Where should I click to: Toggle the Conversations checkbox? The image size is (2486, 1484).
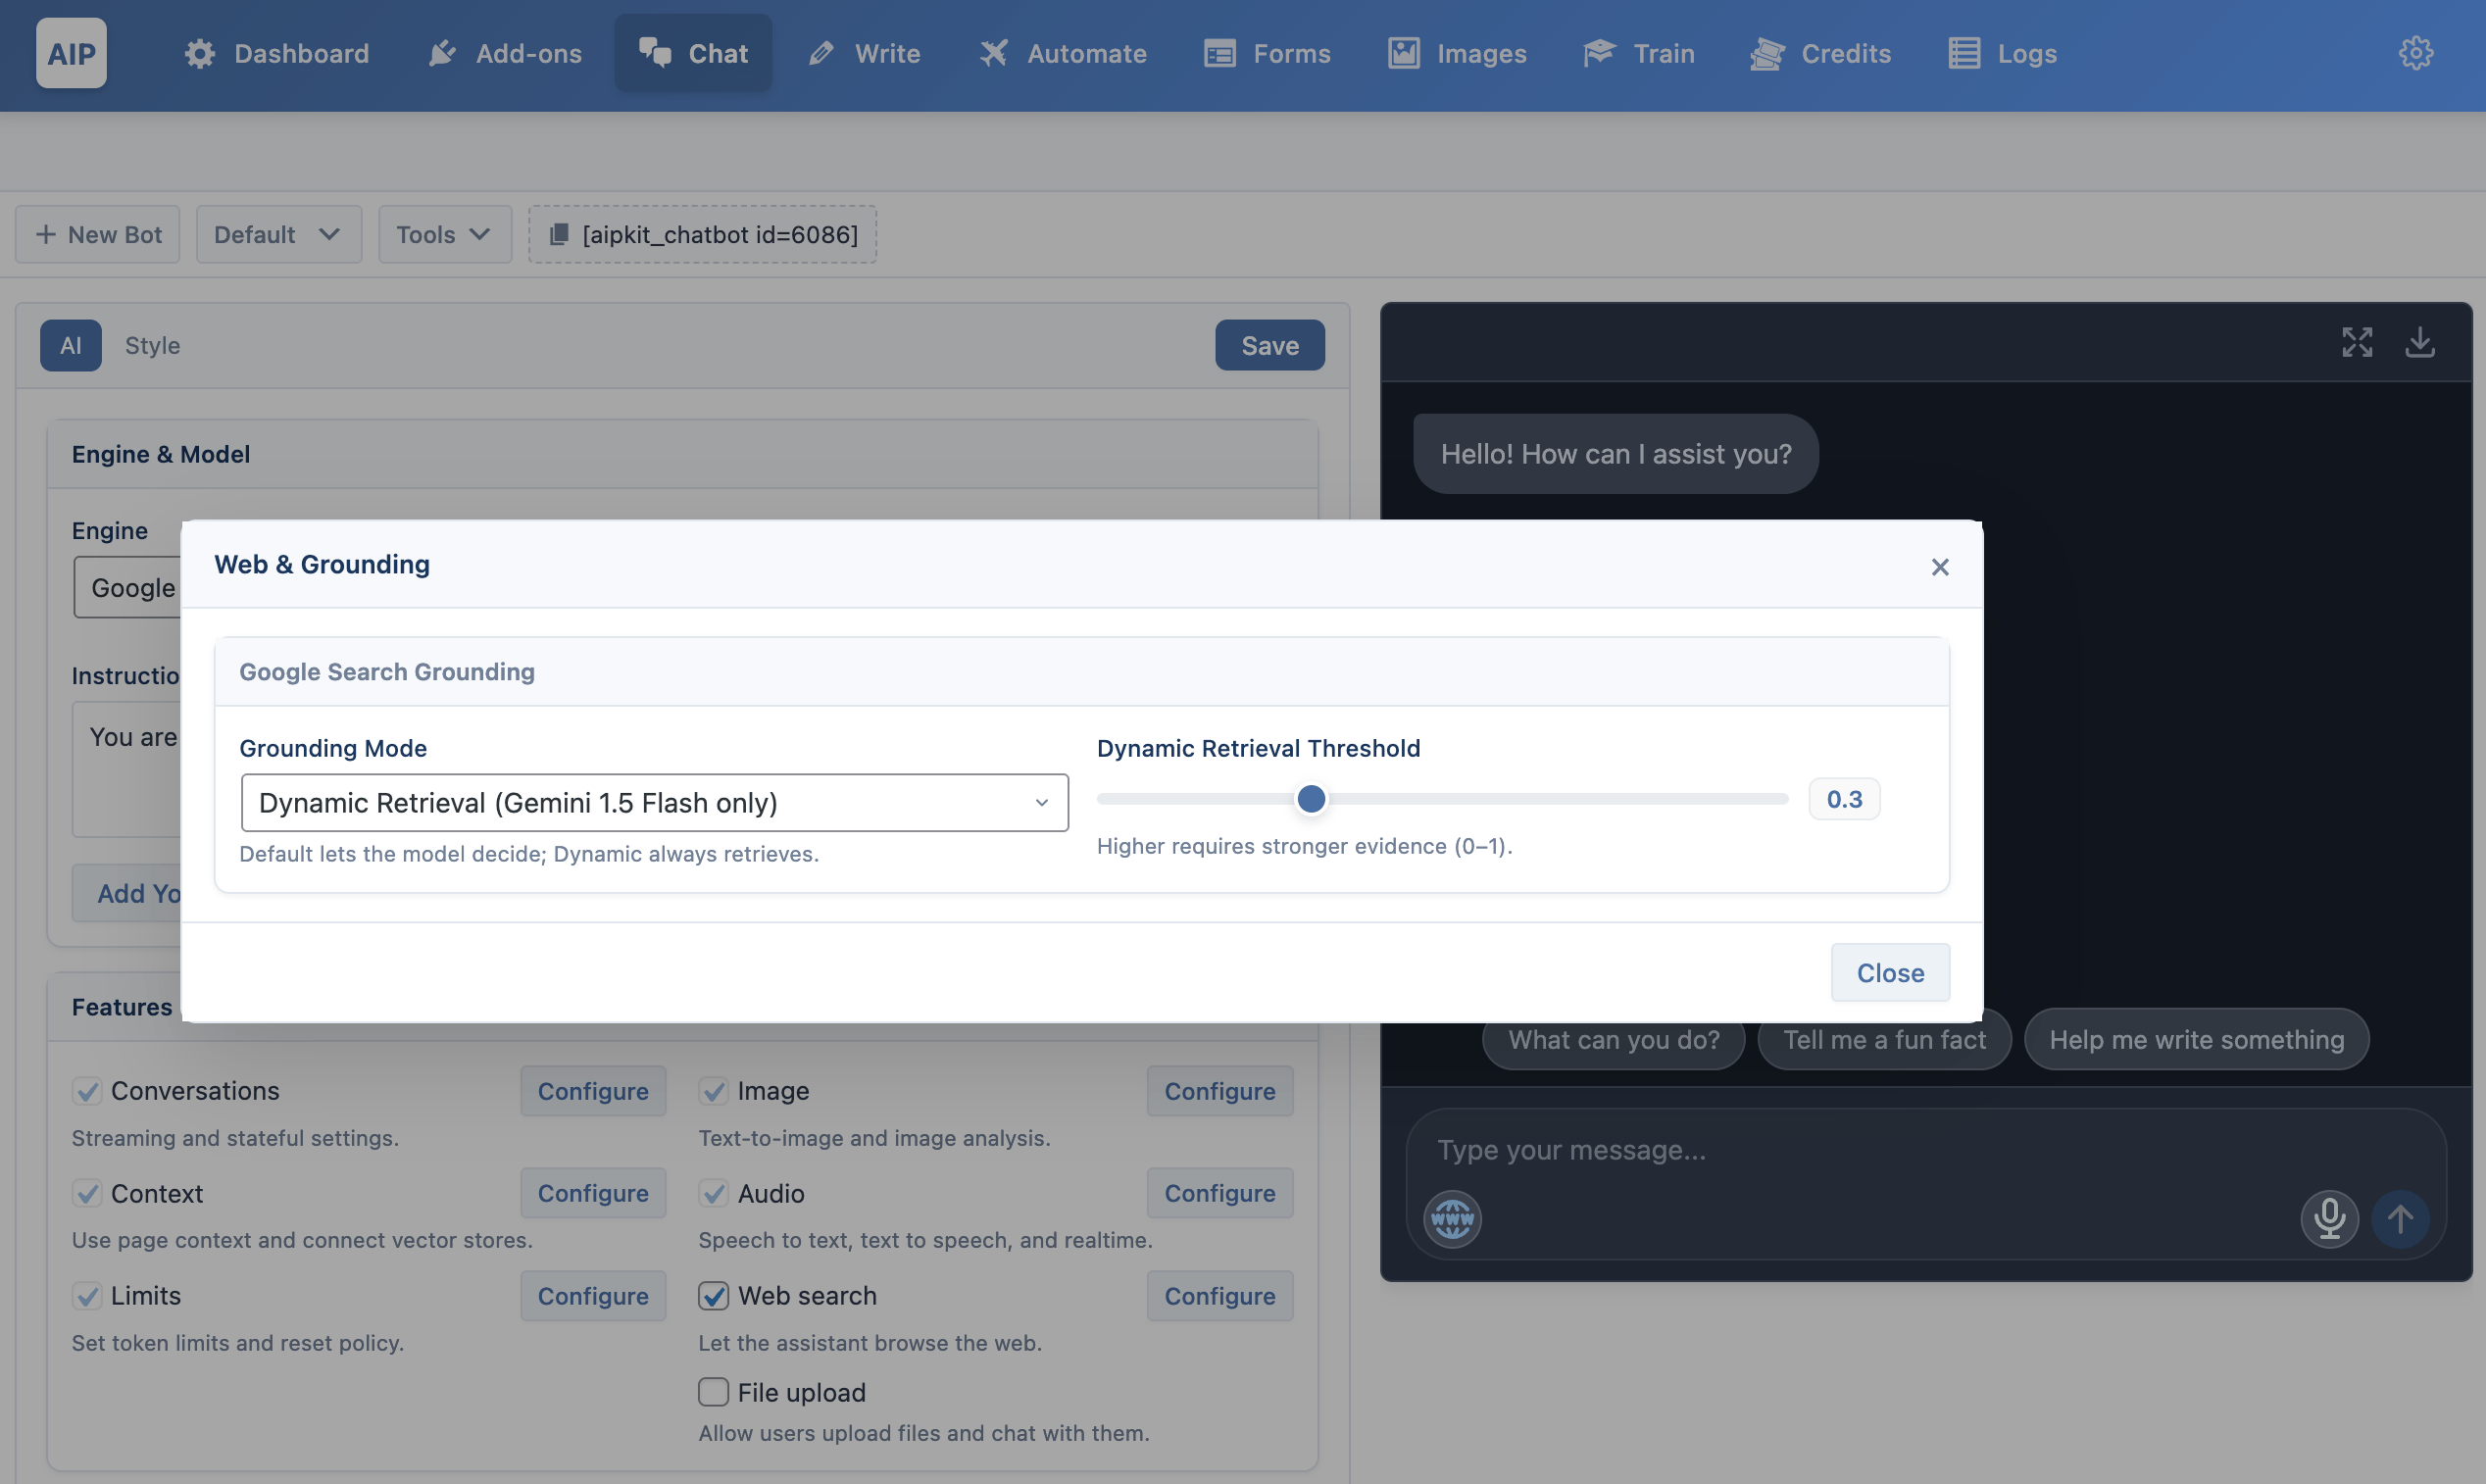point(87,1091)
